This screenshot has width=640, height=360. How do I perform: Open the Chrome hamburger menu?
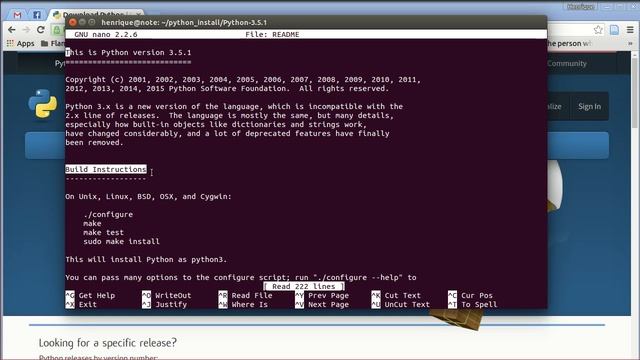pos(630,29)
